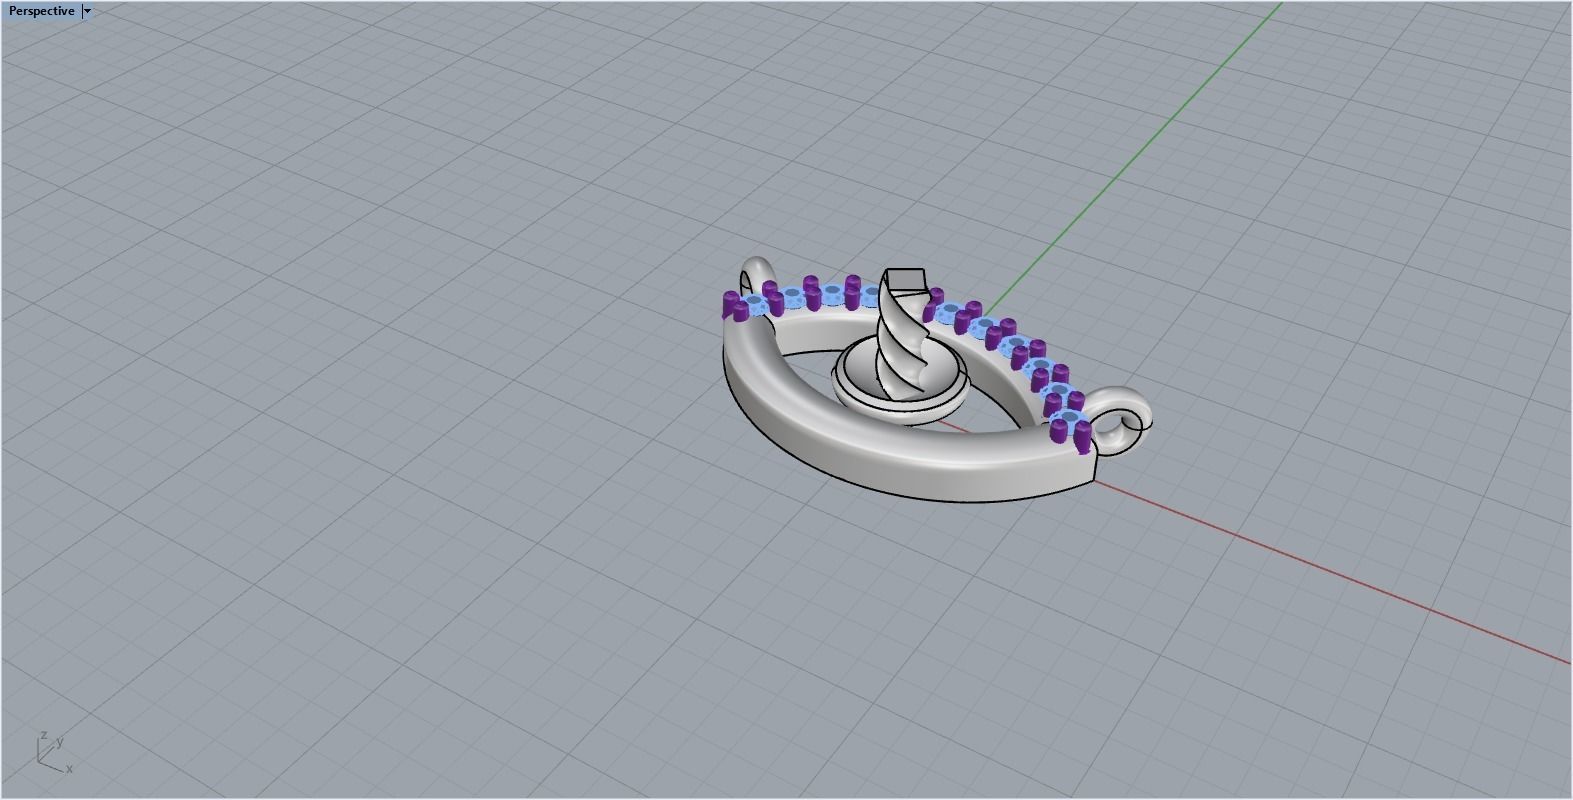Select the left loop on the pendant

coord(757,275)
